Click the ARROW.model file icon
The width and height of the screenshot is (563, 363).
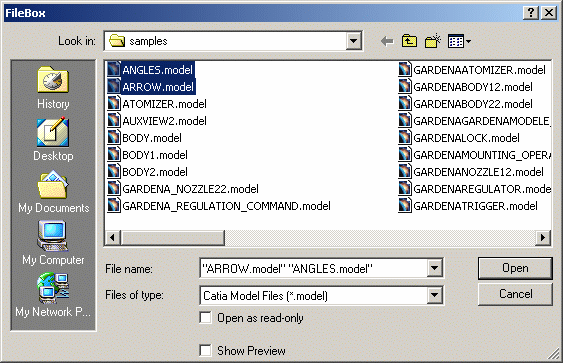113,87
